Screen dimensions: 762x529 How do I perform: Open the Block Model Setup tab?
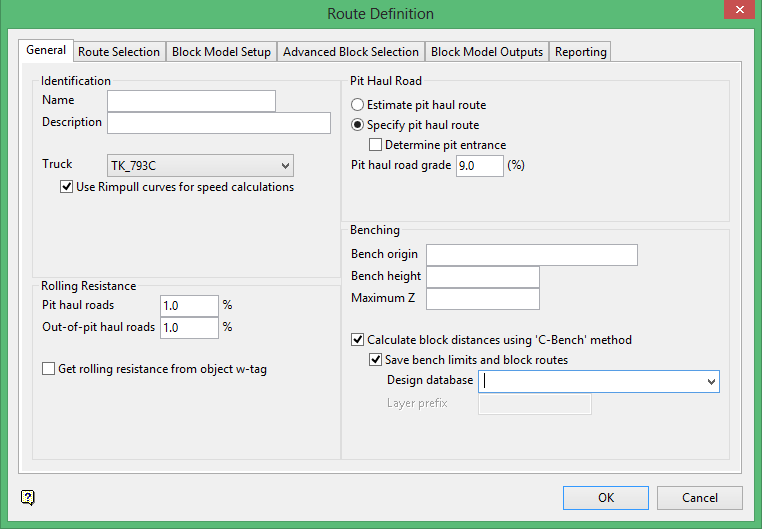coord(221,52)
